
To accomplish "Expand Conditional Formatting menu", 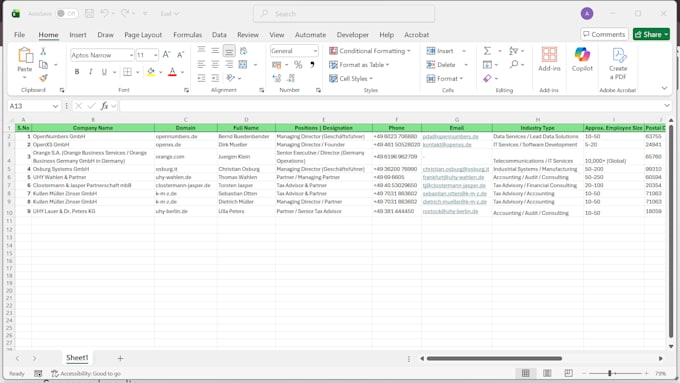I will click(370, 51).
